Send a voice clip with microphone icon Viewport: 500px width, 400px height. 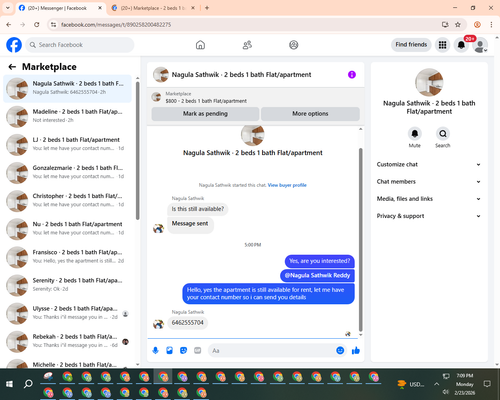pyautogui.click(x=155, y=350)
